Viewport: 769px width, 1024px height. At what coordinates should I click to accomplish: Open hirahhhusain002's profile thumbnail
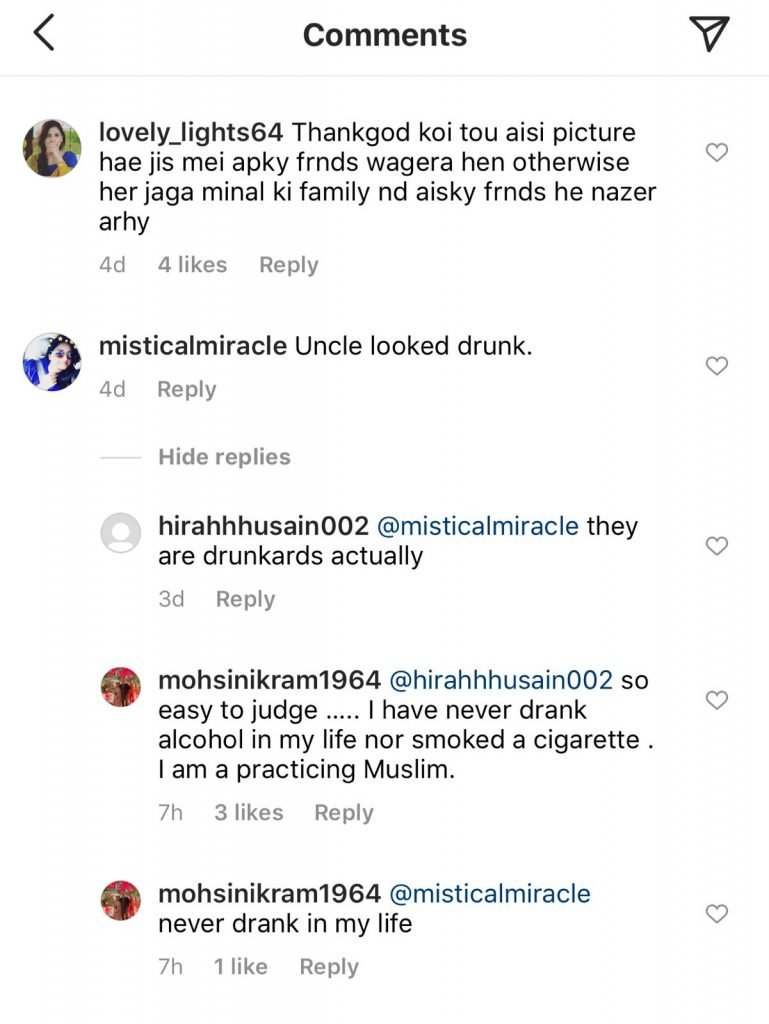[x=120, y=533]
